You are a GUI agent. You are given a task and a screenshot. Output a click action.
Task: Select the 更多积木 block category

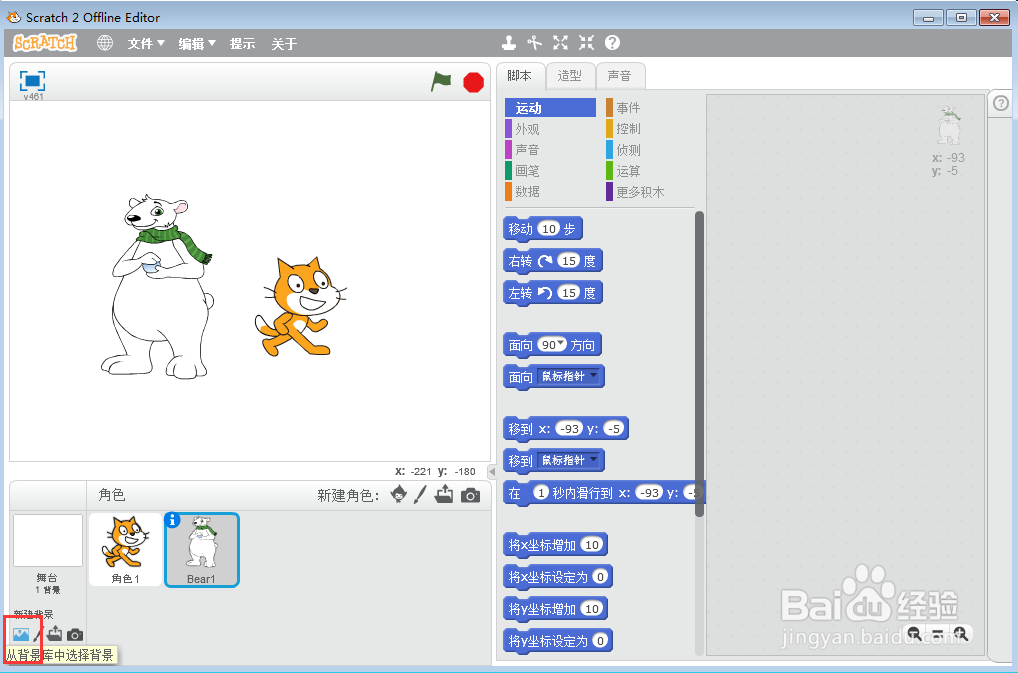(649, 192)
